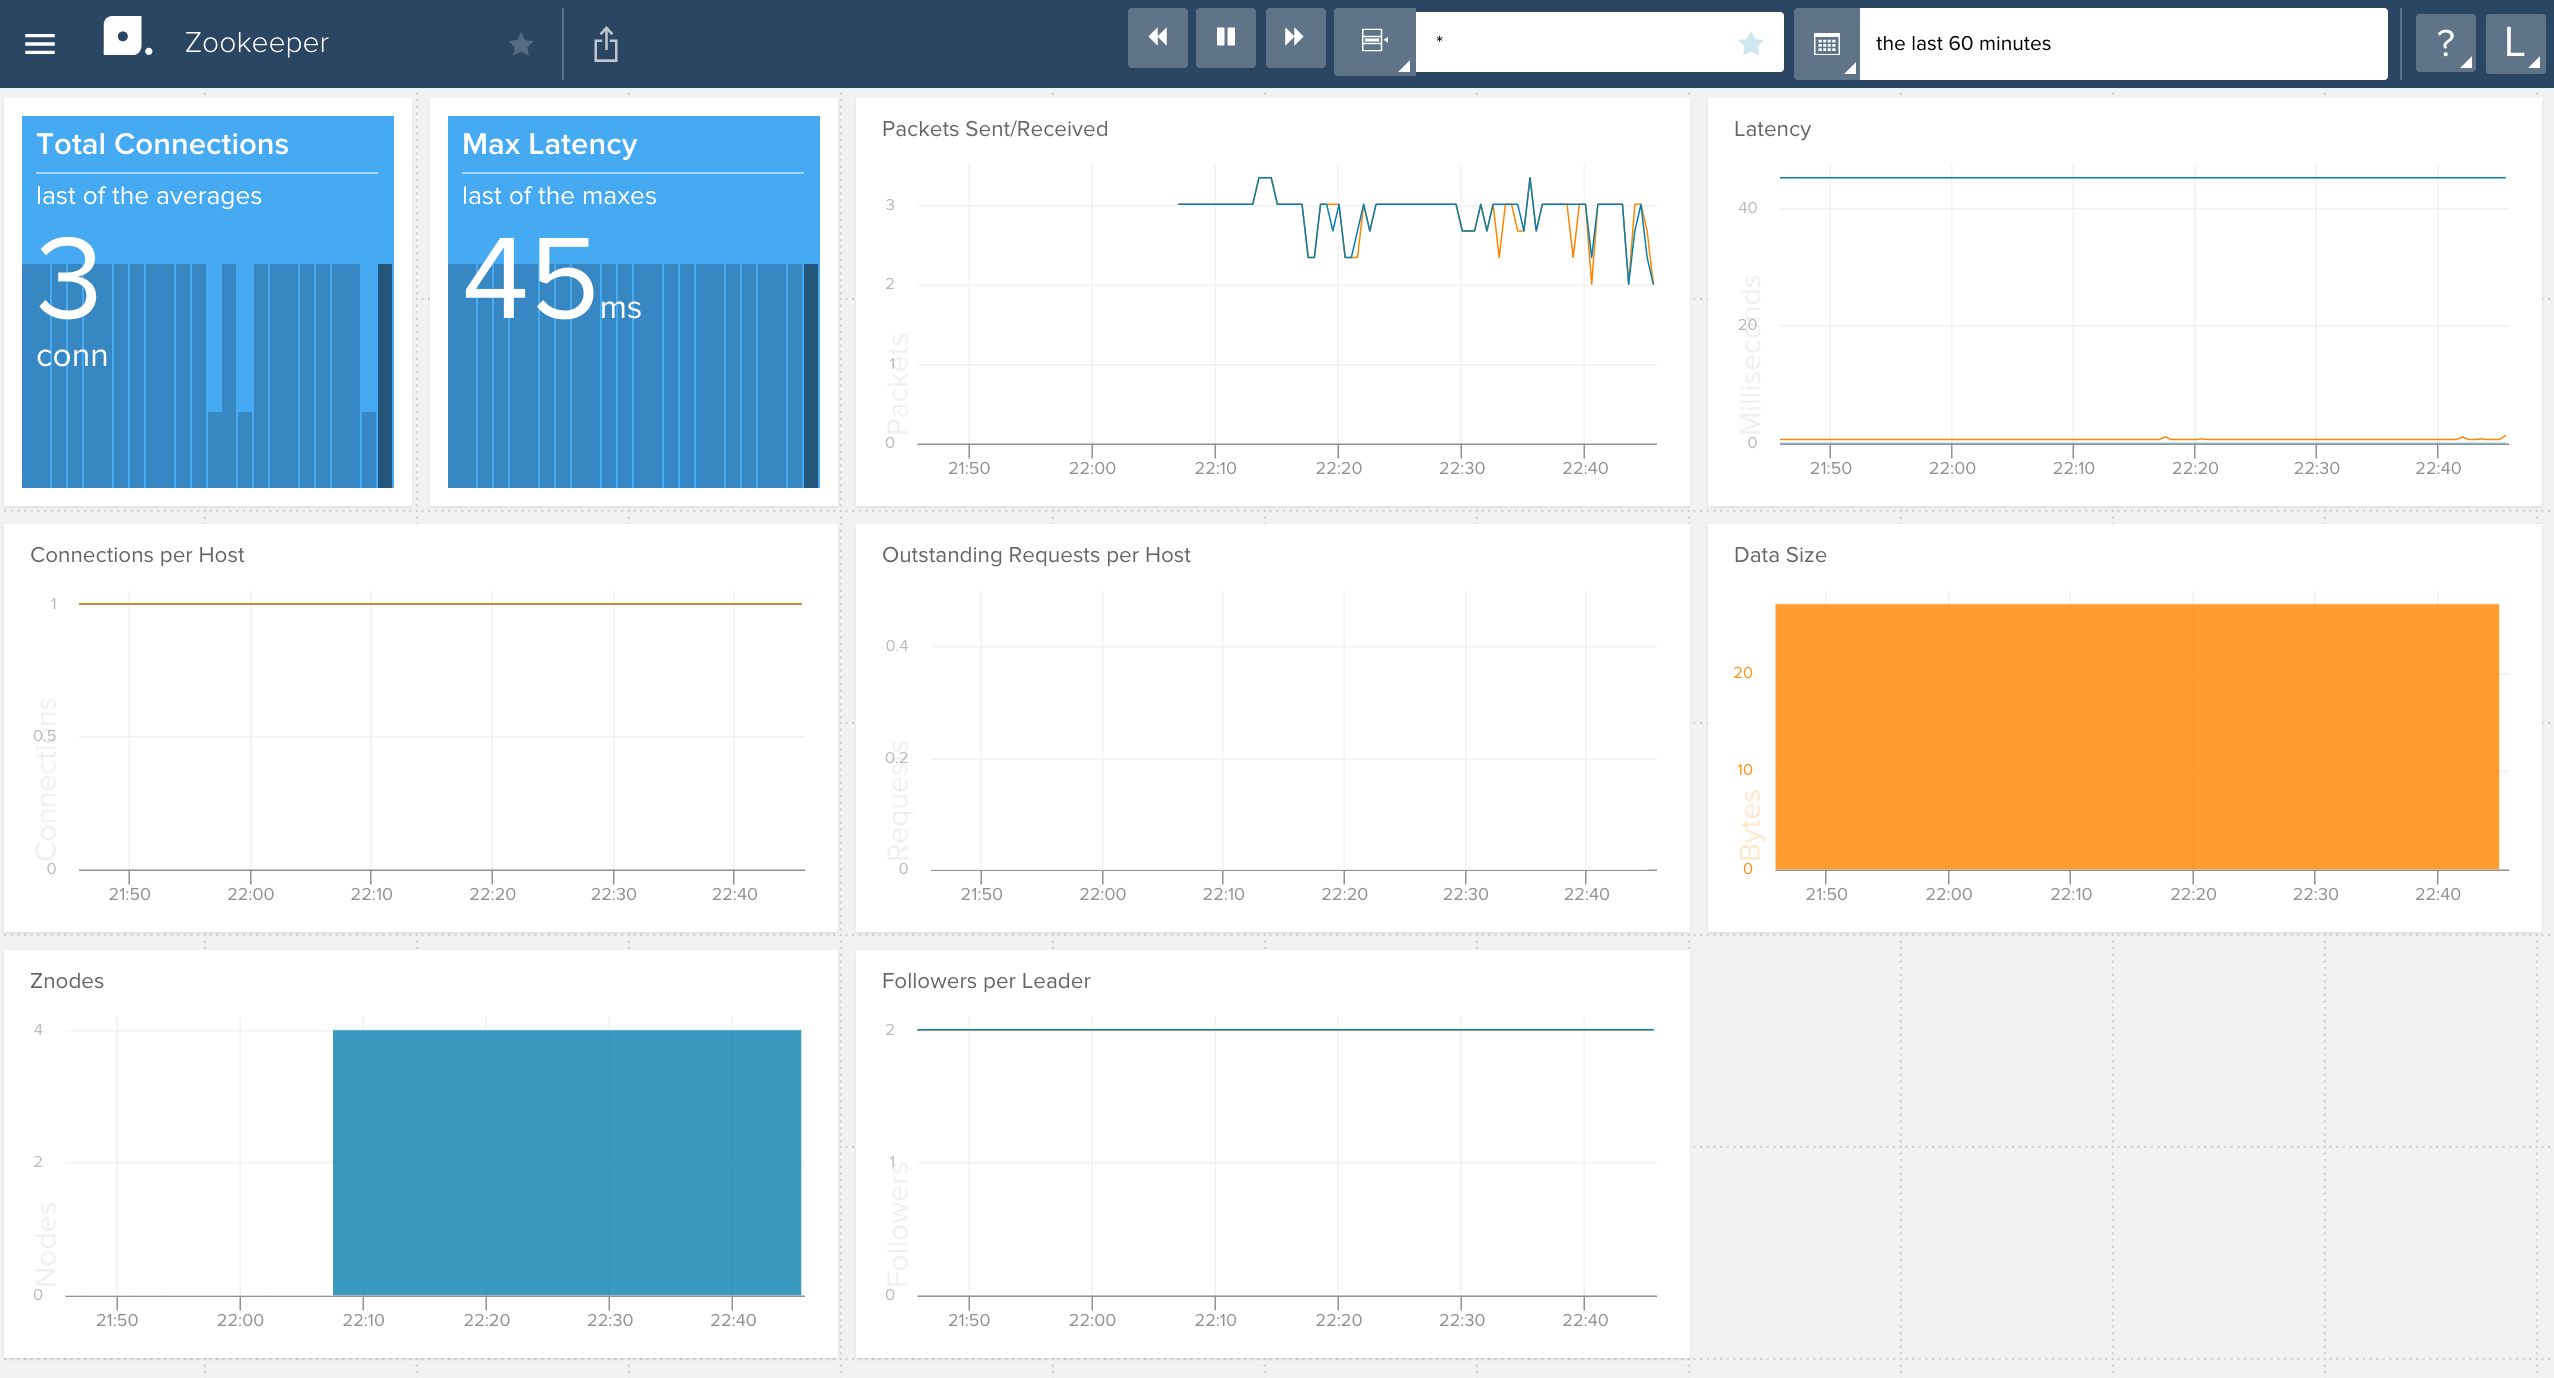Save filter using the star icon

1751,43
